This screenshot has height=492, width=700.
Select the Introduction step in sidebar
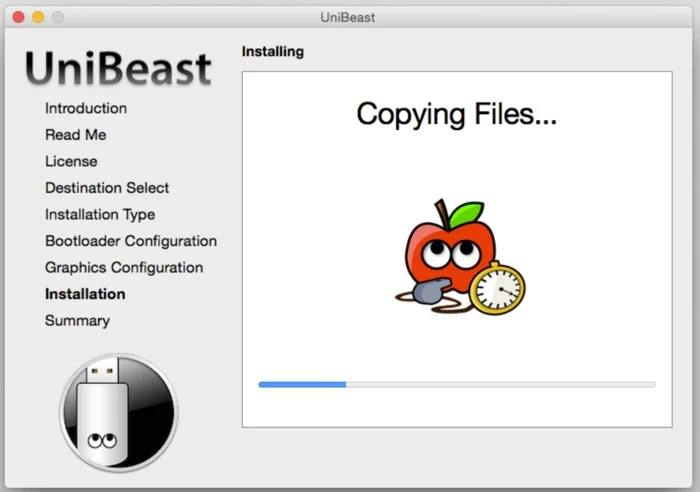pos(86,108)
